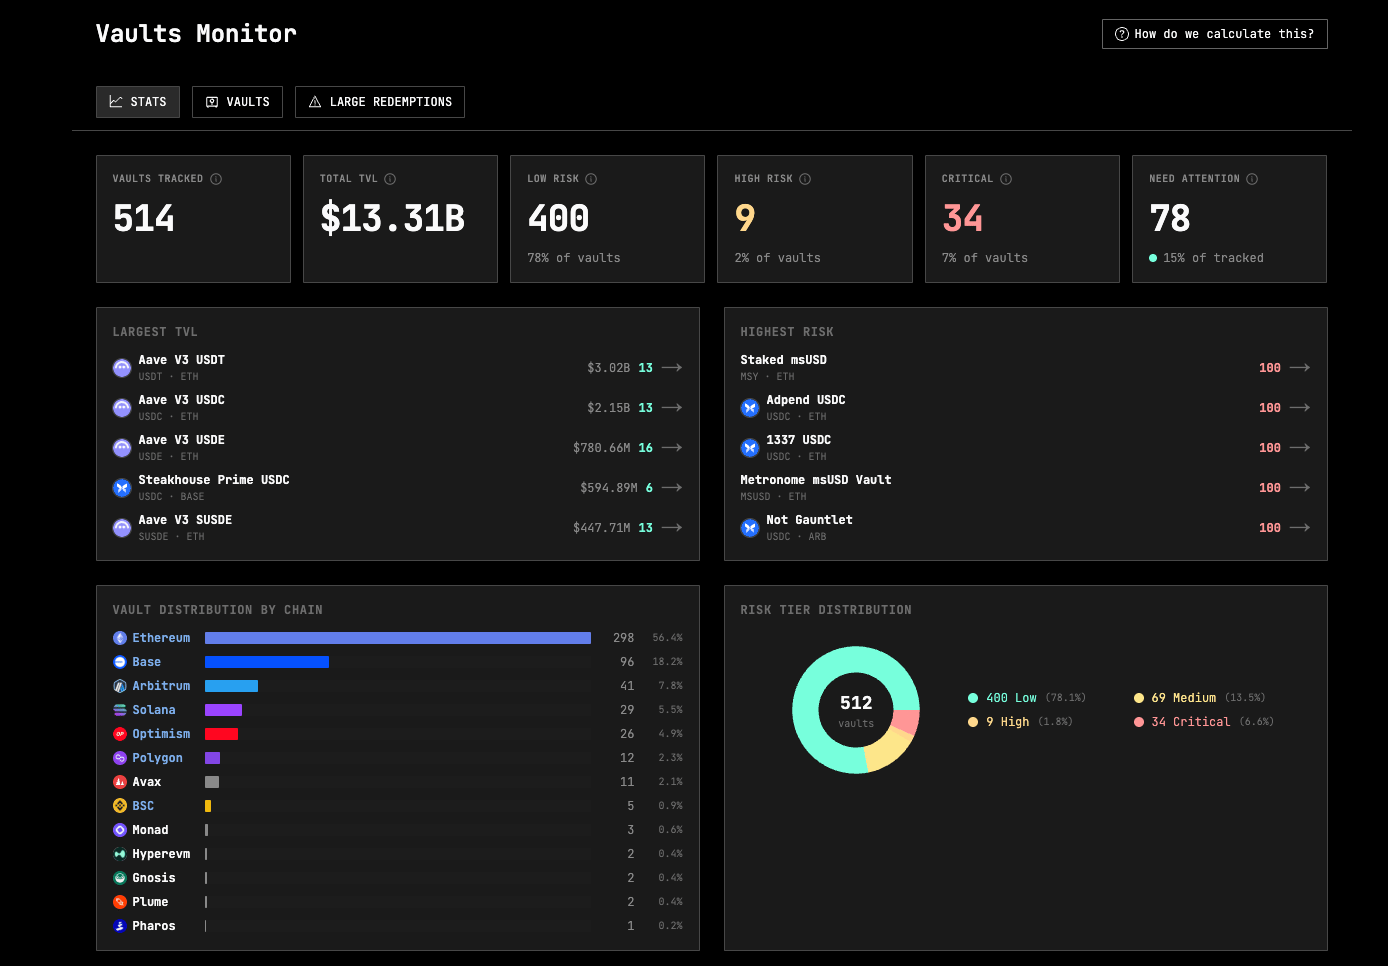Click the Solana chain icon
The height and width of the screenshot is (966, 1388).
pos(120,710)
